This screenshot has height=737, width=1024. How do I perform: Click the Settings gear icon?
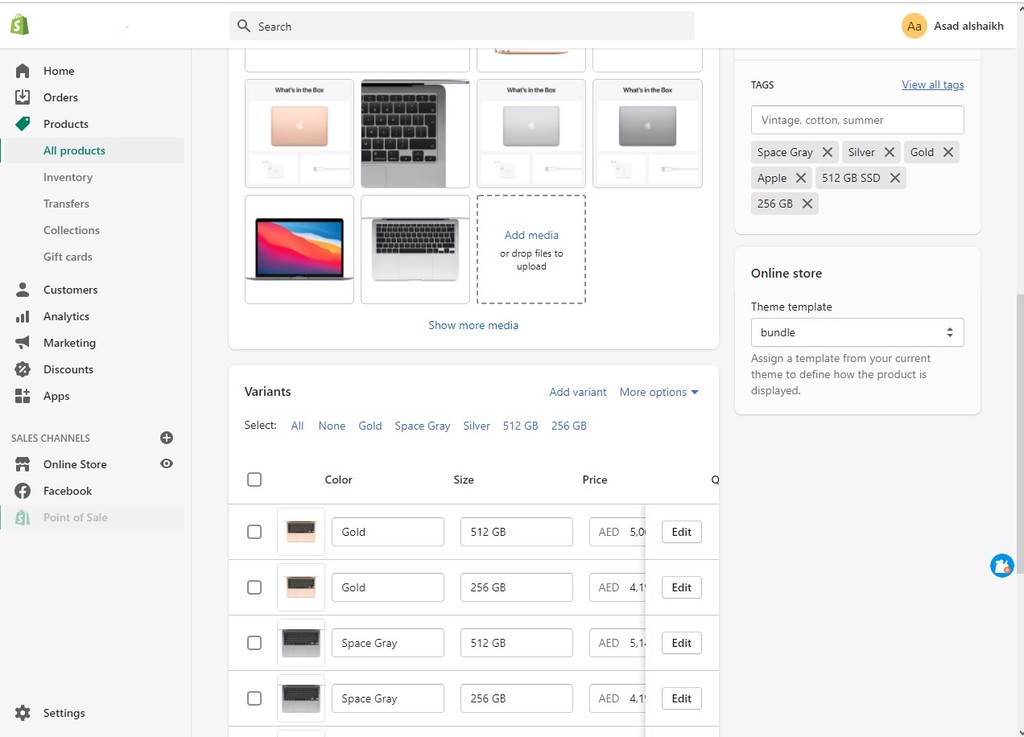tap(22, 713)
